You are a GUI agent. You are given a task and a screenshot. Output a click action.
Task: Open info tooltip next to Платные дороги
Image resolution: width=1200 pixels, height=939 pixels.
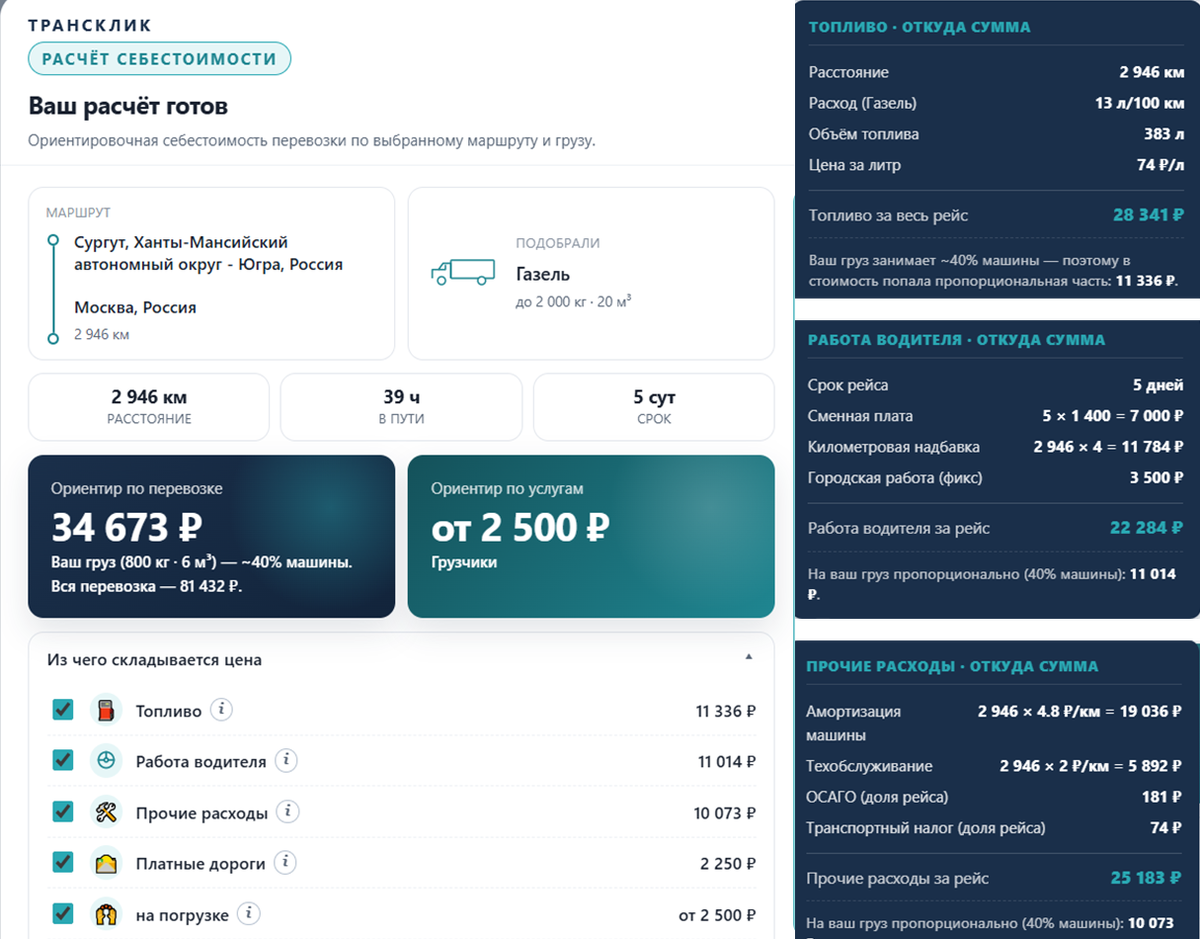pyautogui.click(x=285, y=862)
